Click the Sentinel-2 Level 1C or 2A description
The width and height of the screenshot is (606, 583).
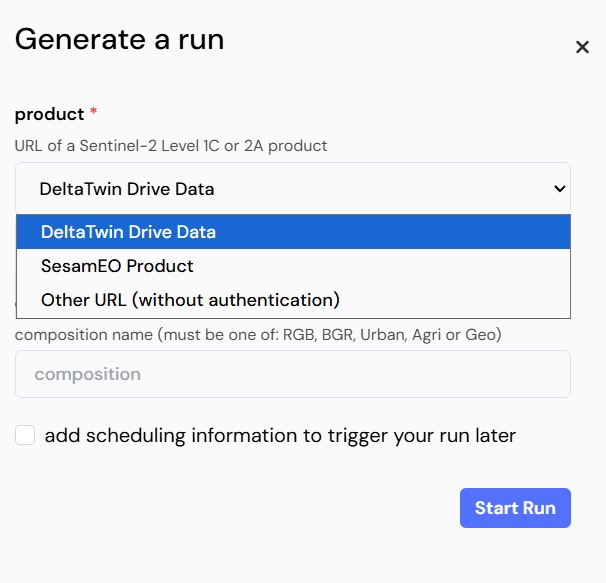click(171, 146)
